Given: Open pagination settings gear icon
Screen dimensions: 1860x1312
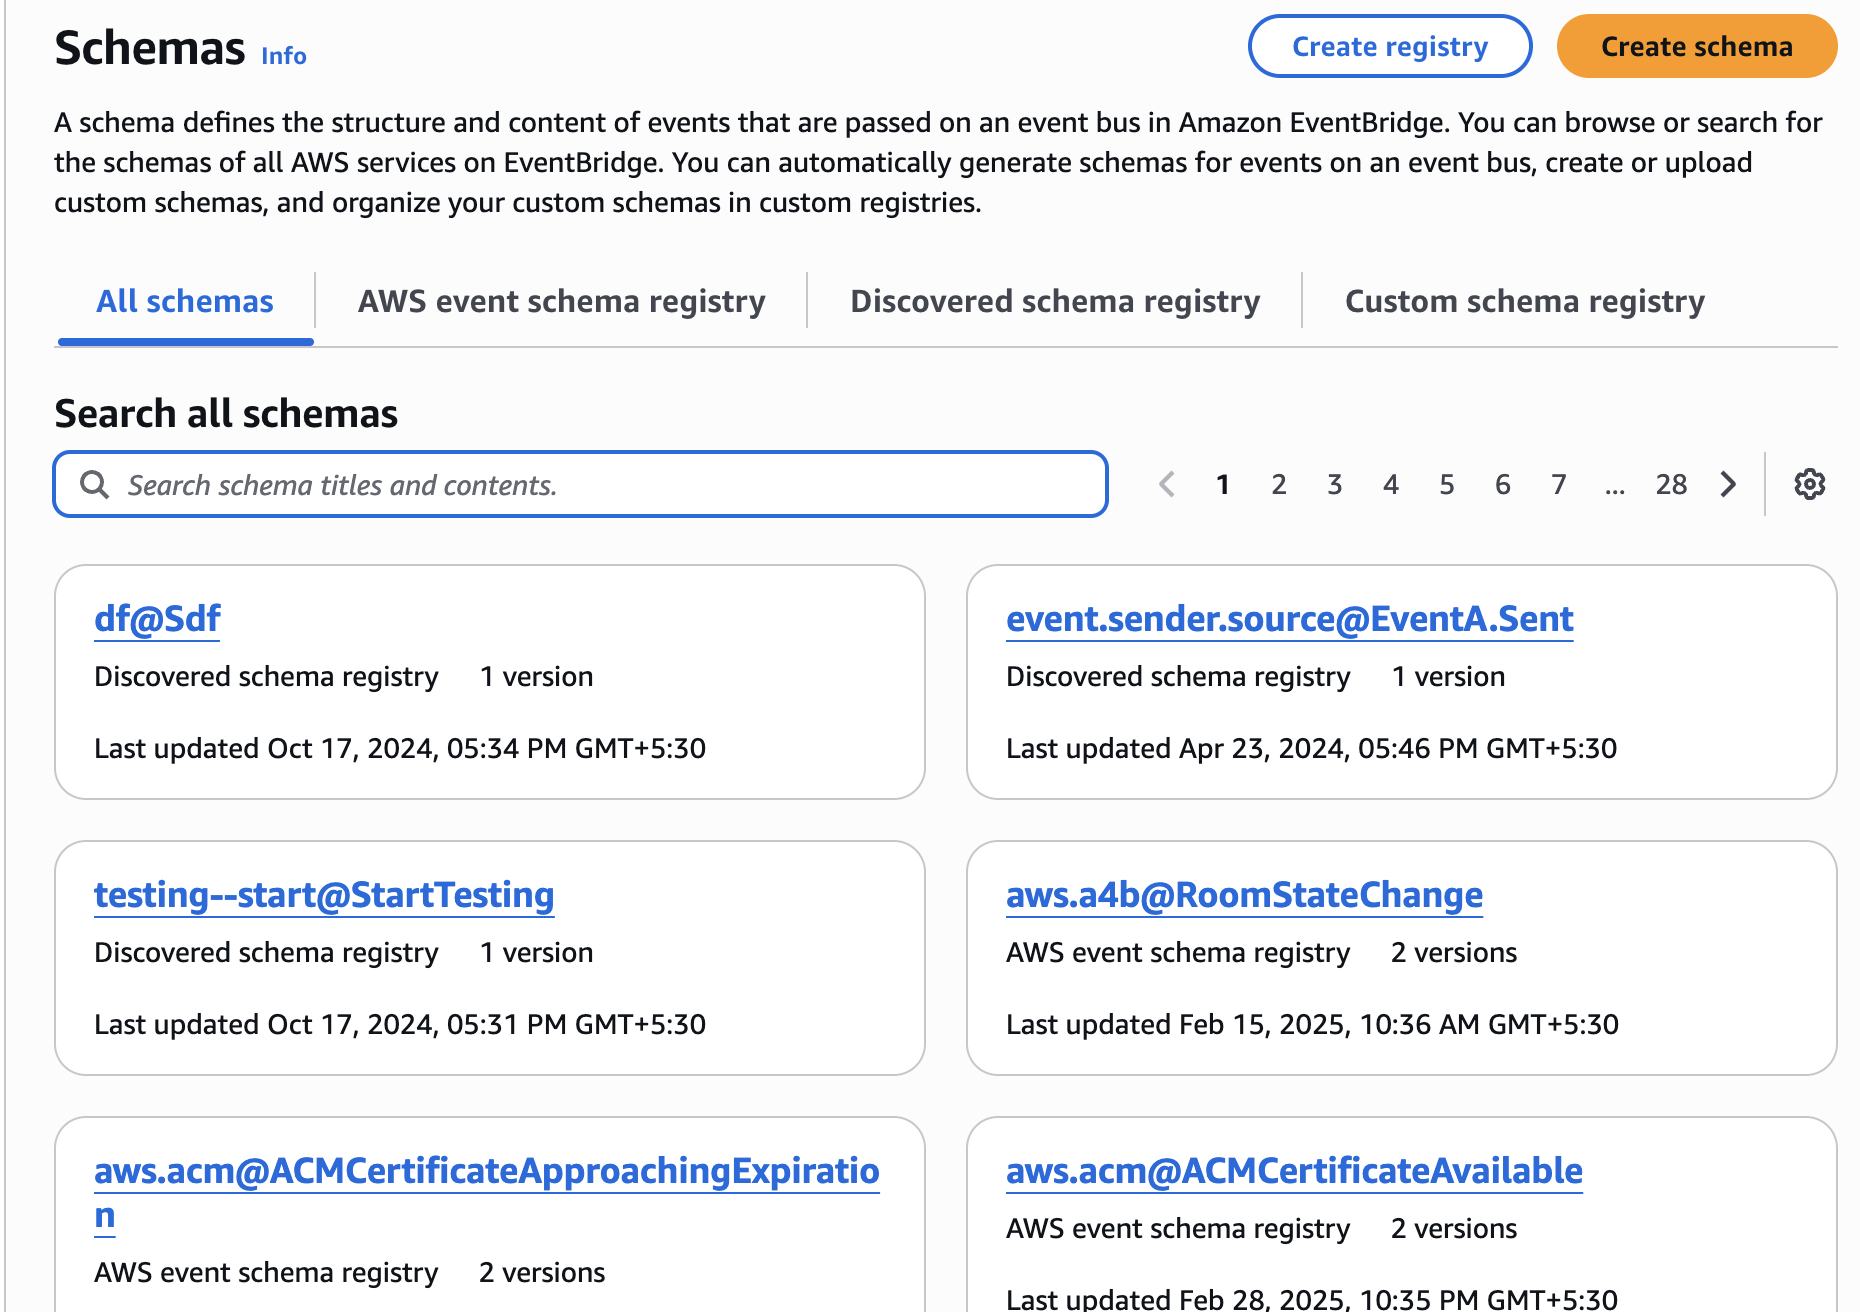Looking at the screenshot, I should point(1809,484).
